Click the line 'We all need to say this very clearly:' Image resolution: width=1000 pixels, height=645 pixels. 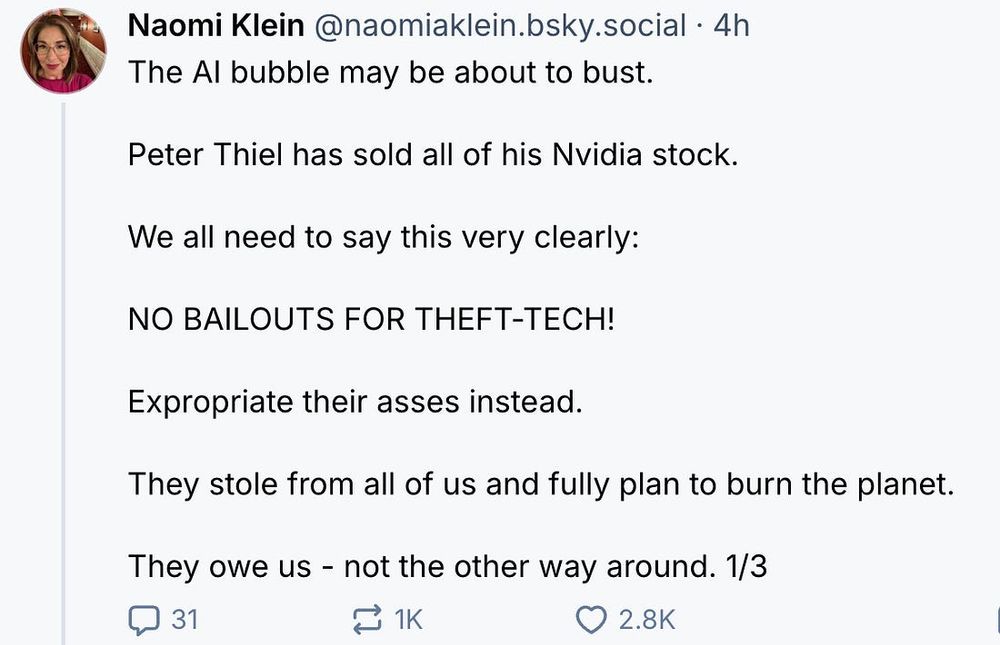pyautogui.click(x=383, y=238)
